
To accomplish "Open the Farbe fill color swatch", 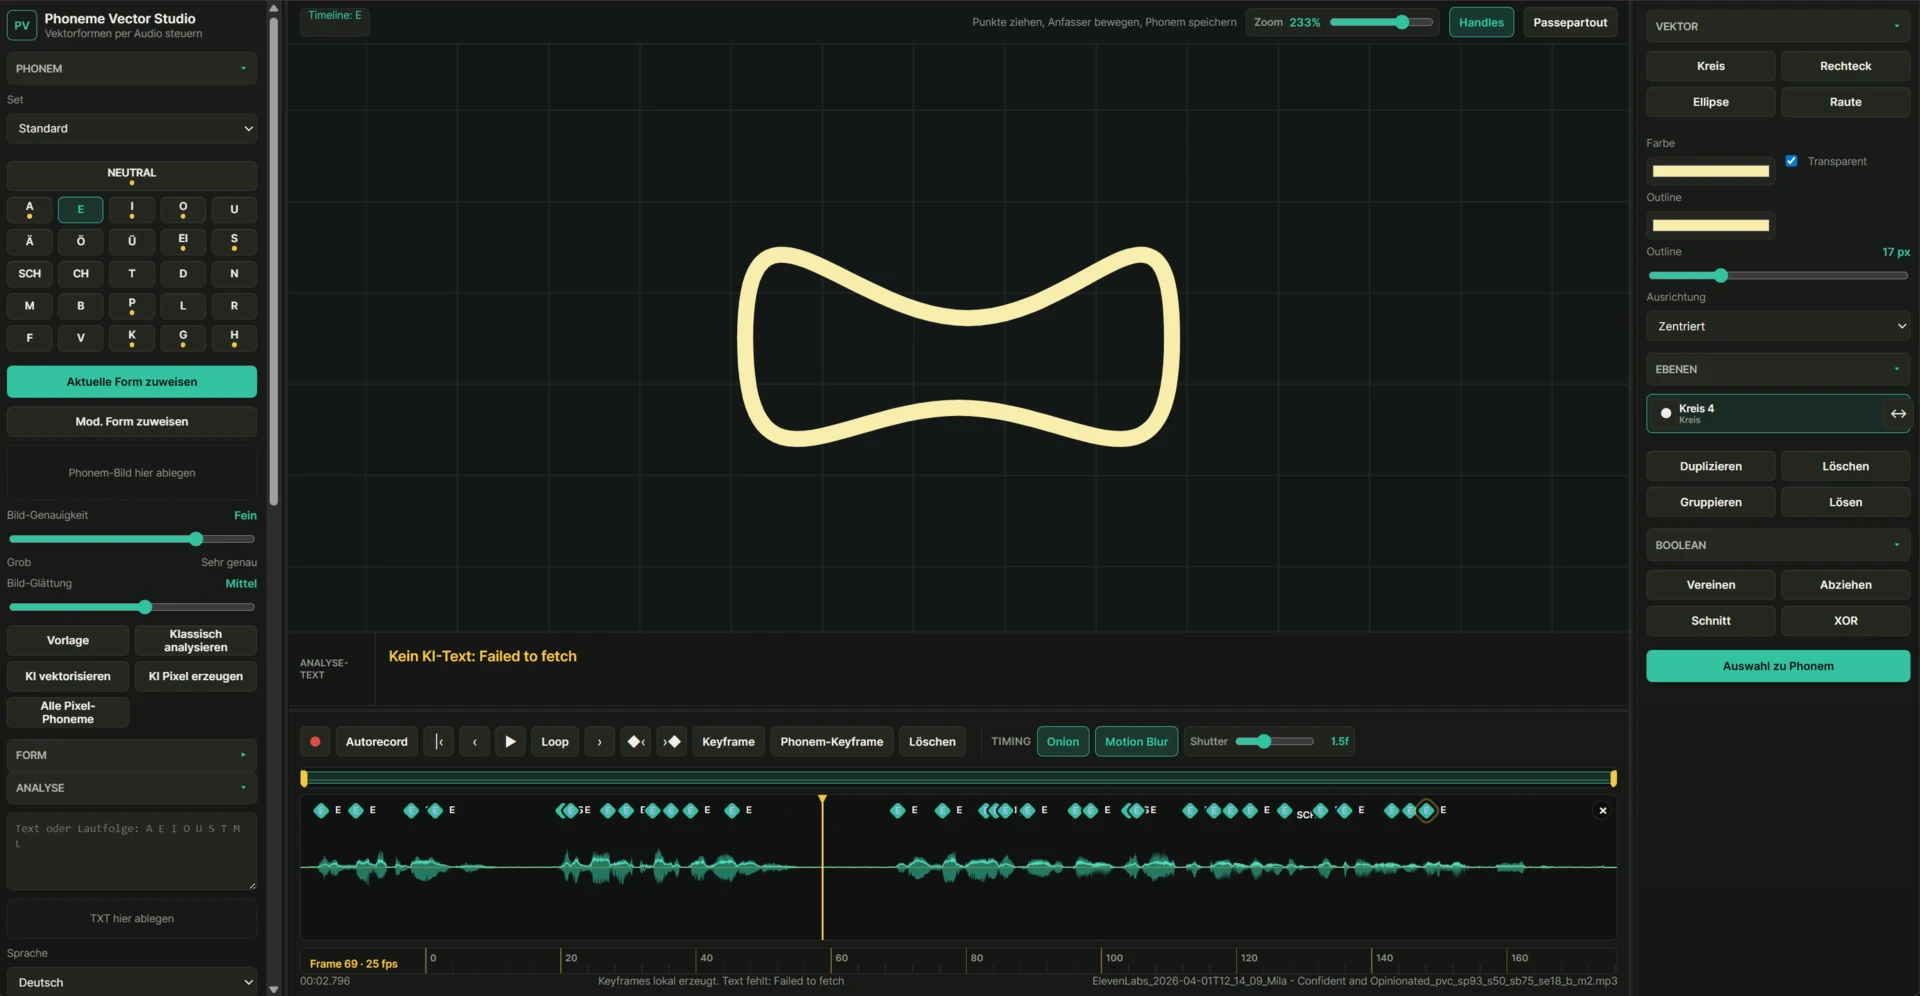I will (x=1710, y=171).
